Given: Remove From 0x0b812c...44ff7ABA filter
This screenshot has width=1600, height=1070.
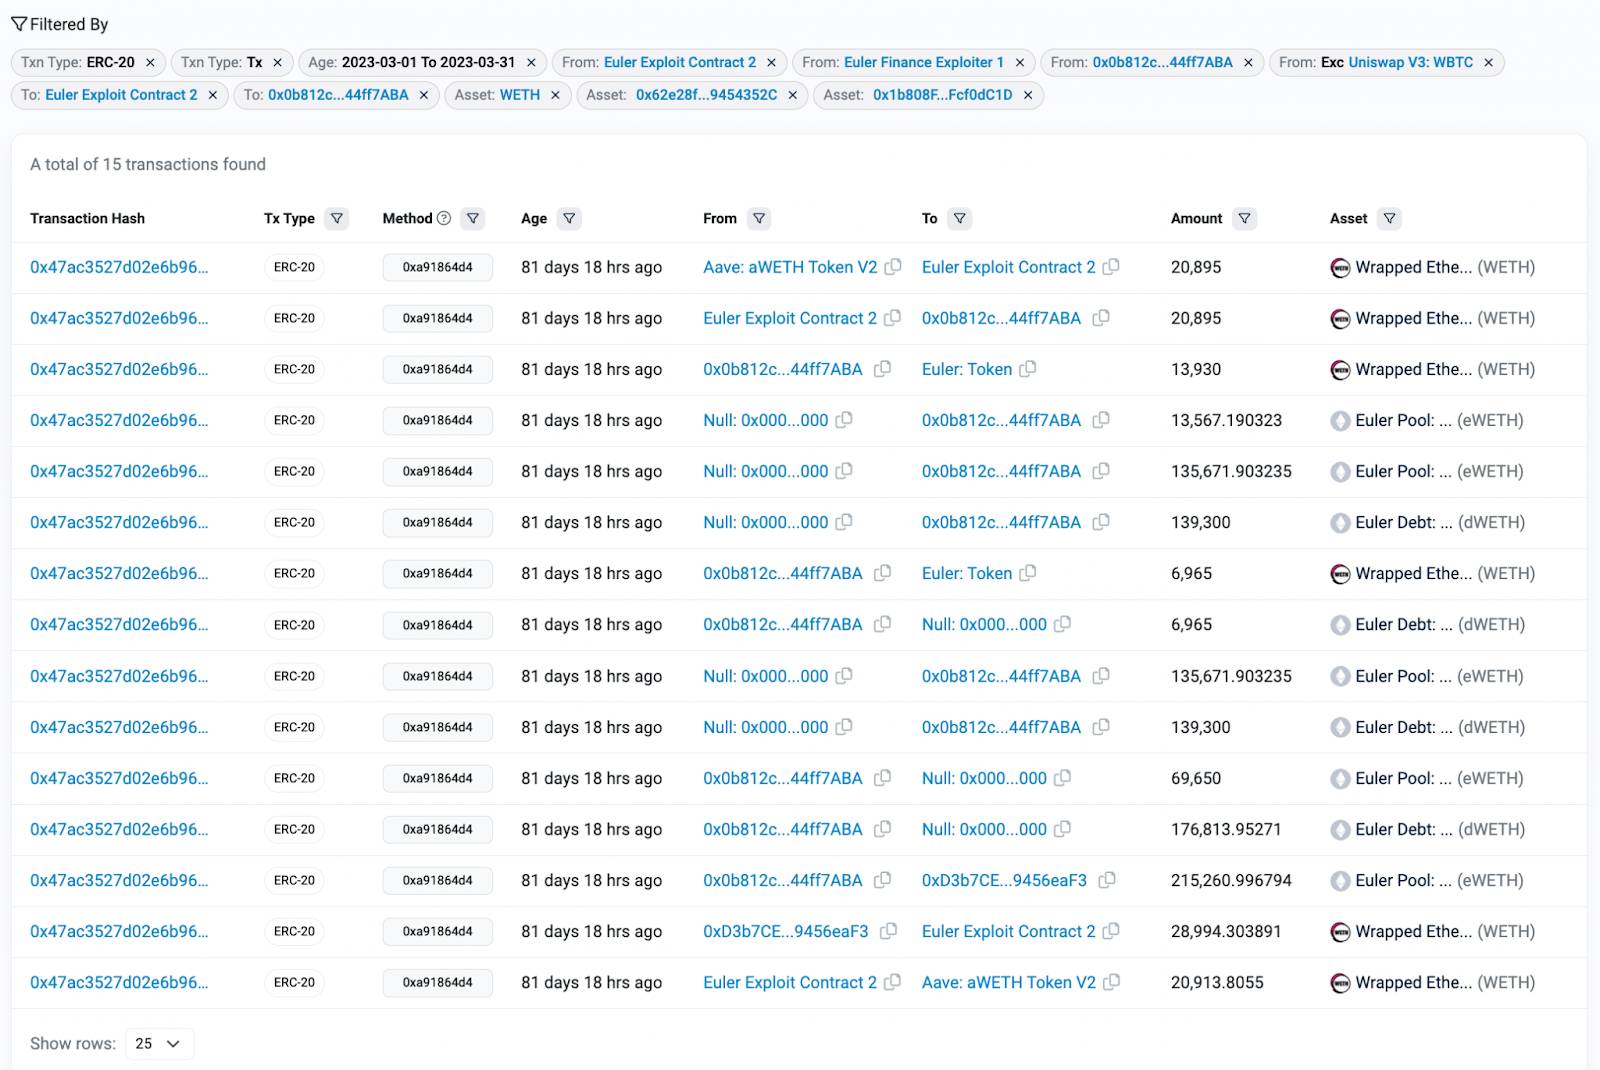Looking at the screenshot, I should tap(1248, 62).
